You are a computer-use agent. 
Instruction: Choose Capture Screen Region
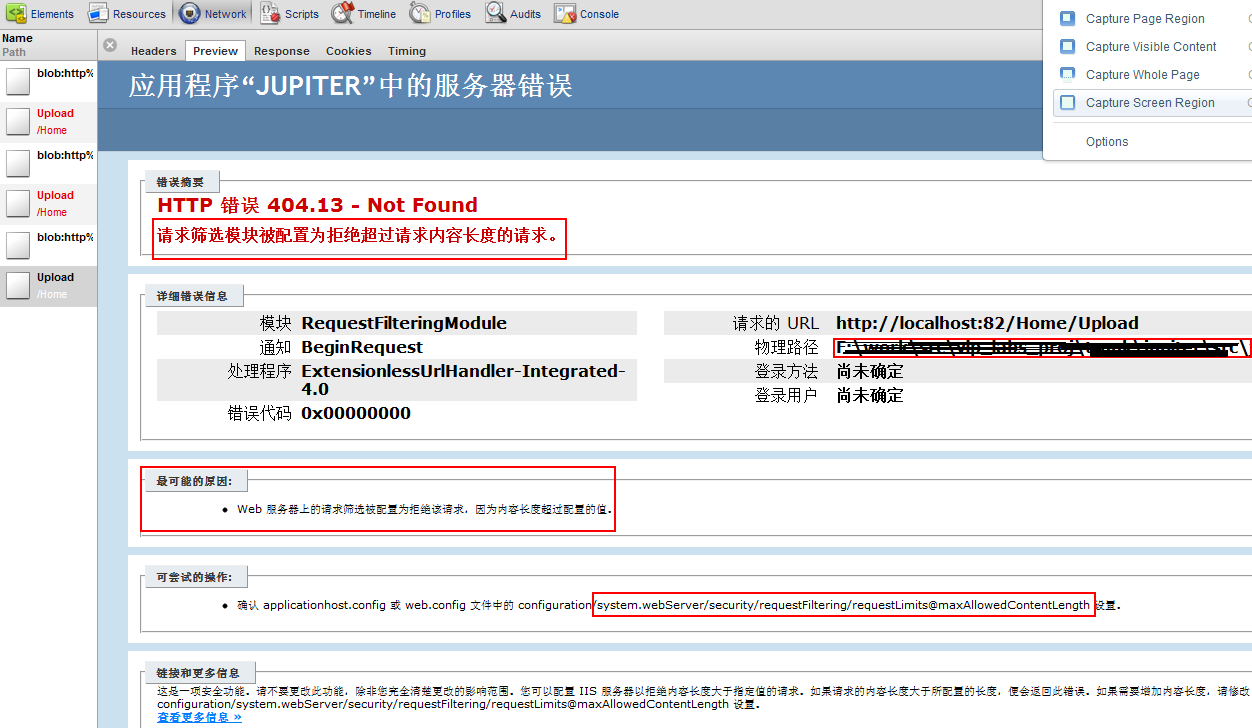[x=1150, y=103]
